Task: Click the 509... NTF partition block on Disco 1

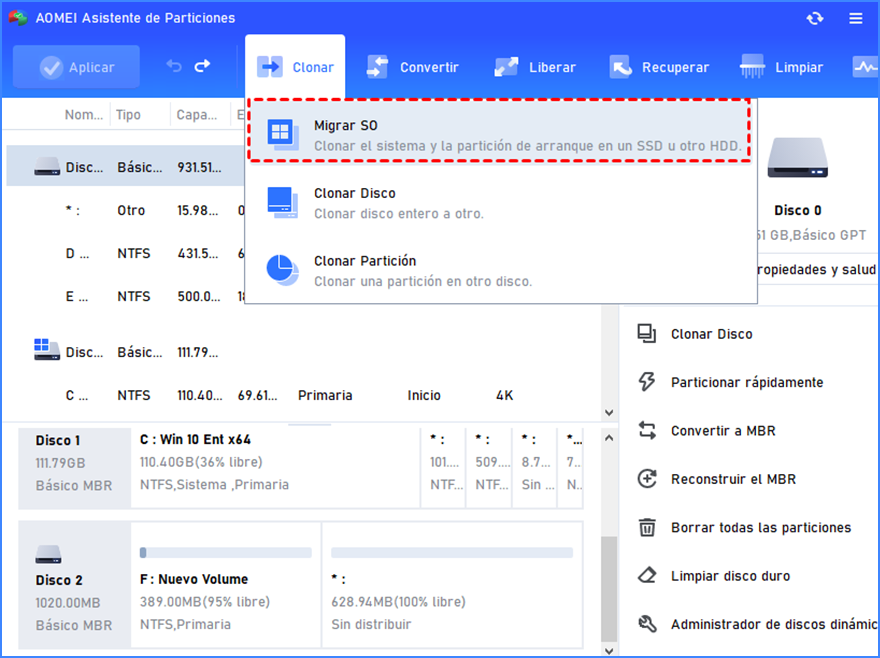Action: [x=489, y=468]
